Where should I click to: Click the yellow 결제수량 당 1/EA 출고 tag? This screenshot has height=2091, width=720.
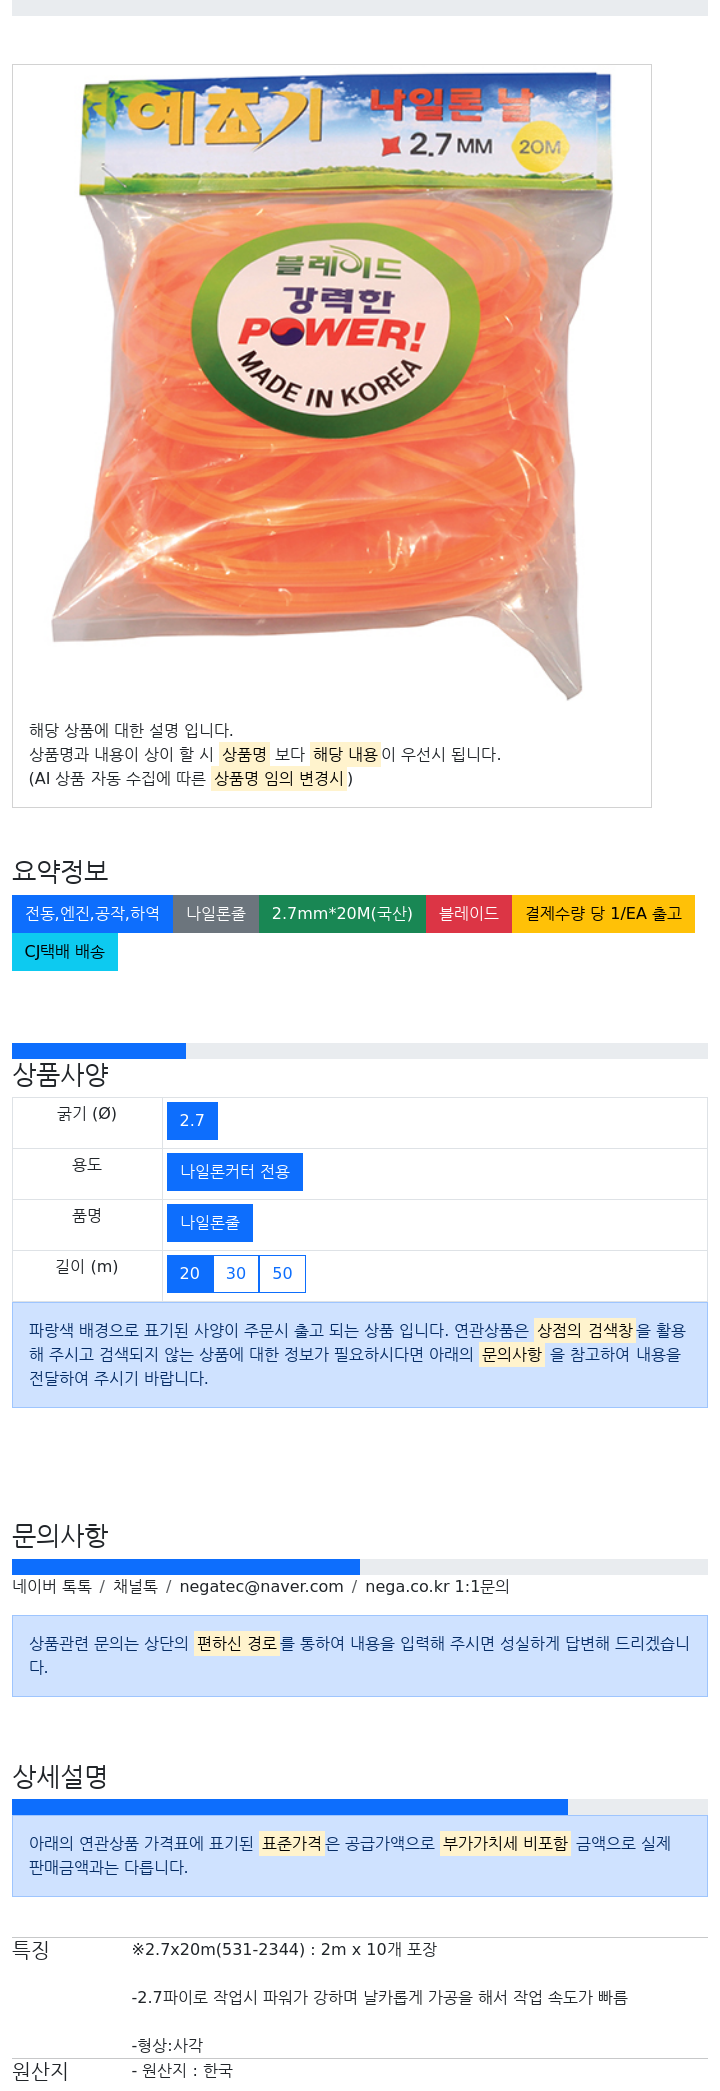[x=603, y=914]
